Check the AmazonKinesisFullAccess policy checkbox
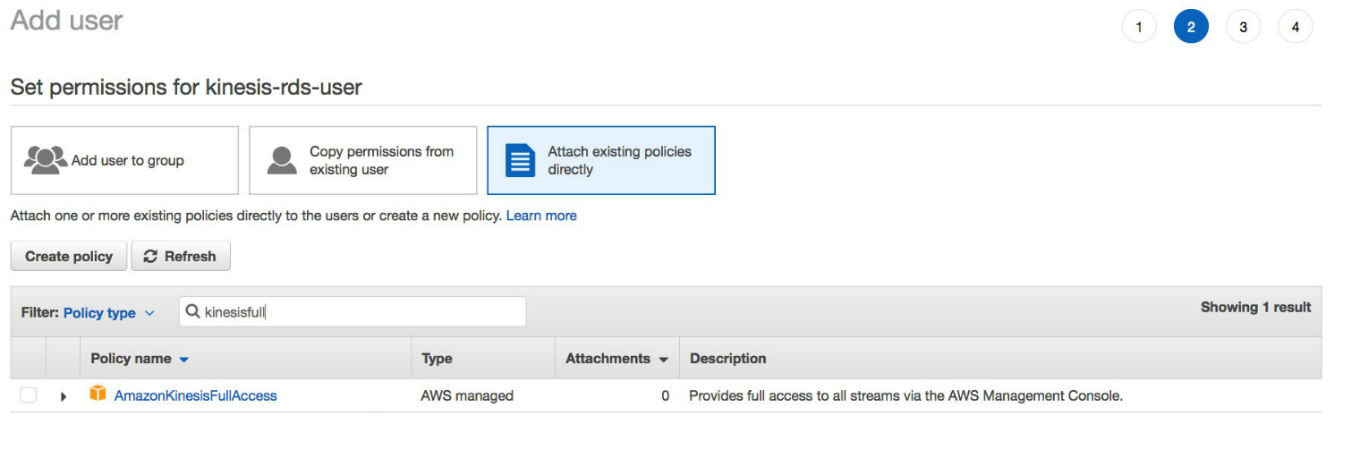The image size is (1360, 475). point(28,396)
